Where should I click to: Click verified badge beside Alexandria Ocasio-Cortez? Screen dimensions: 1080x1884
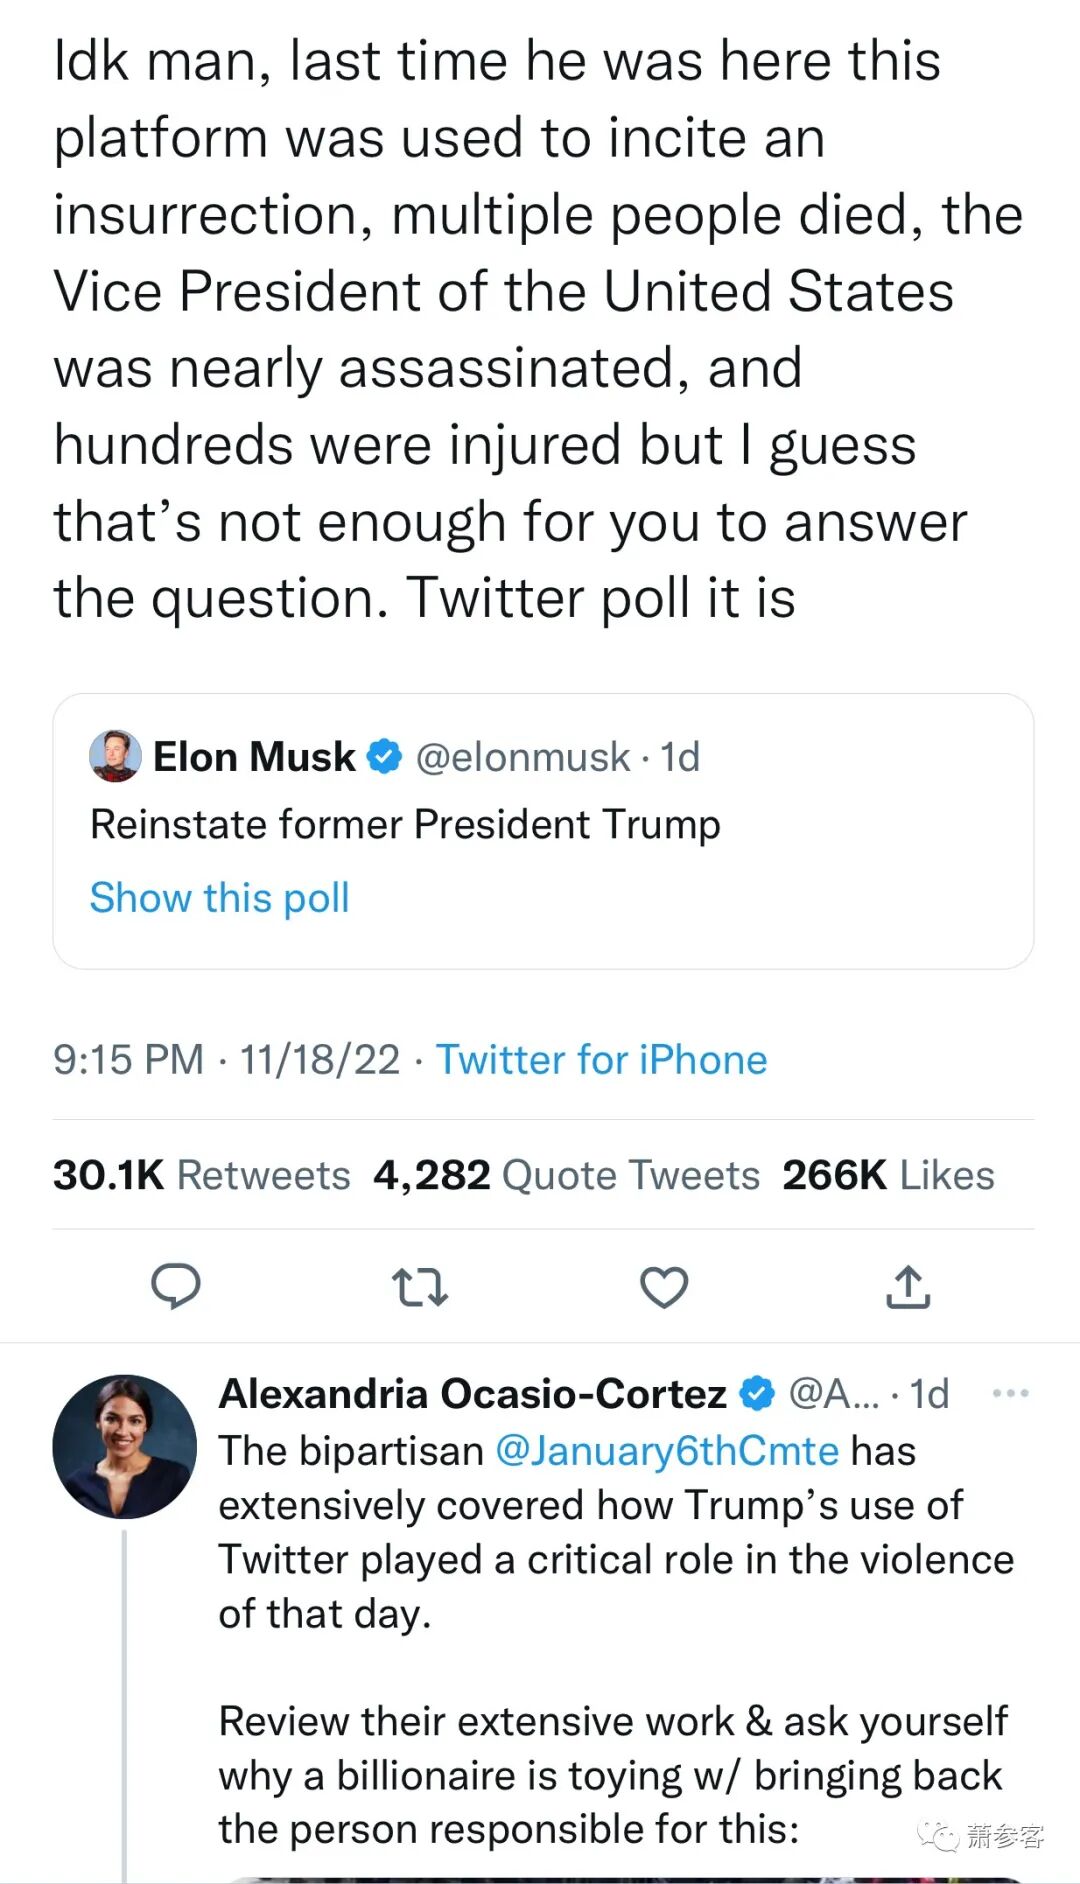point(757,1393)
